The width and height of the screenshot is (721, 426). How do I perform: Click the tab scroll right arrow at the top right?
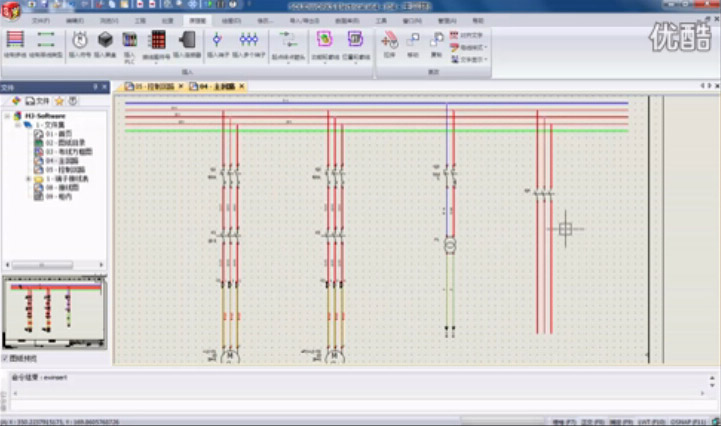tap(710, 86)
